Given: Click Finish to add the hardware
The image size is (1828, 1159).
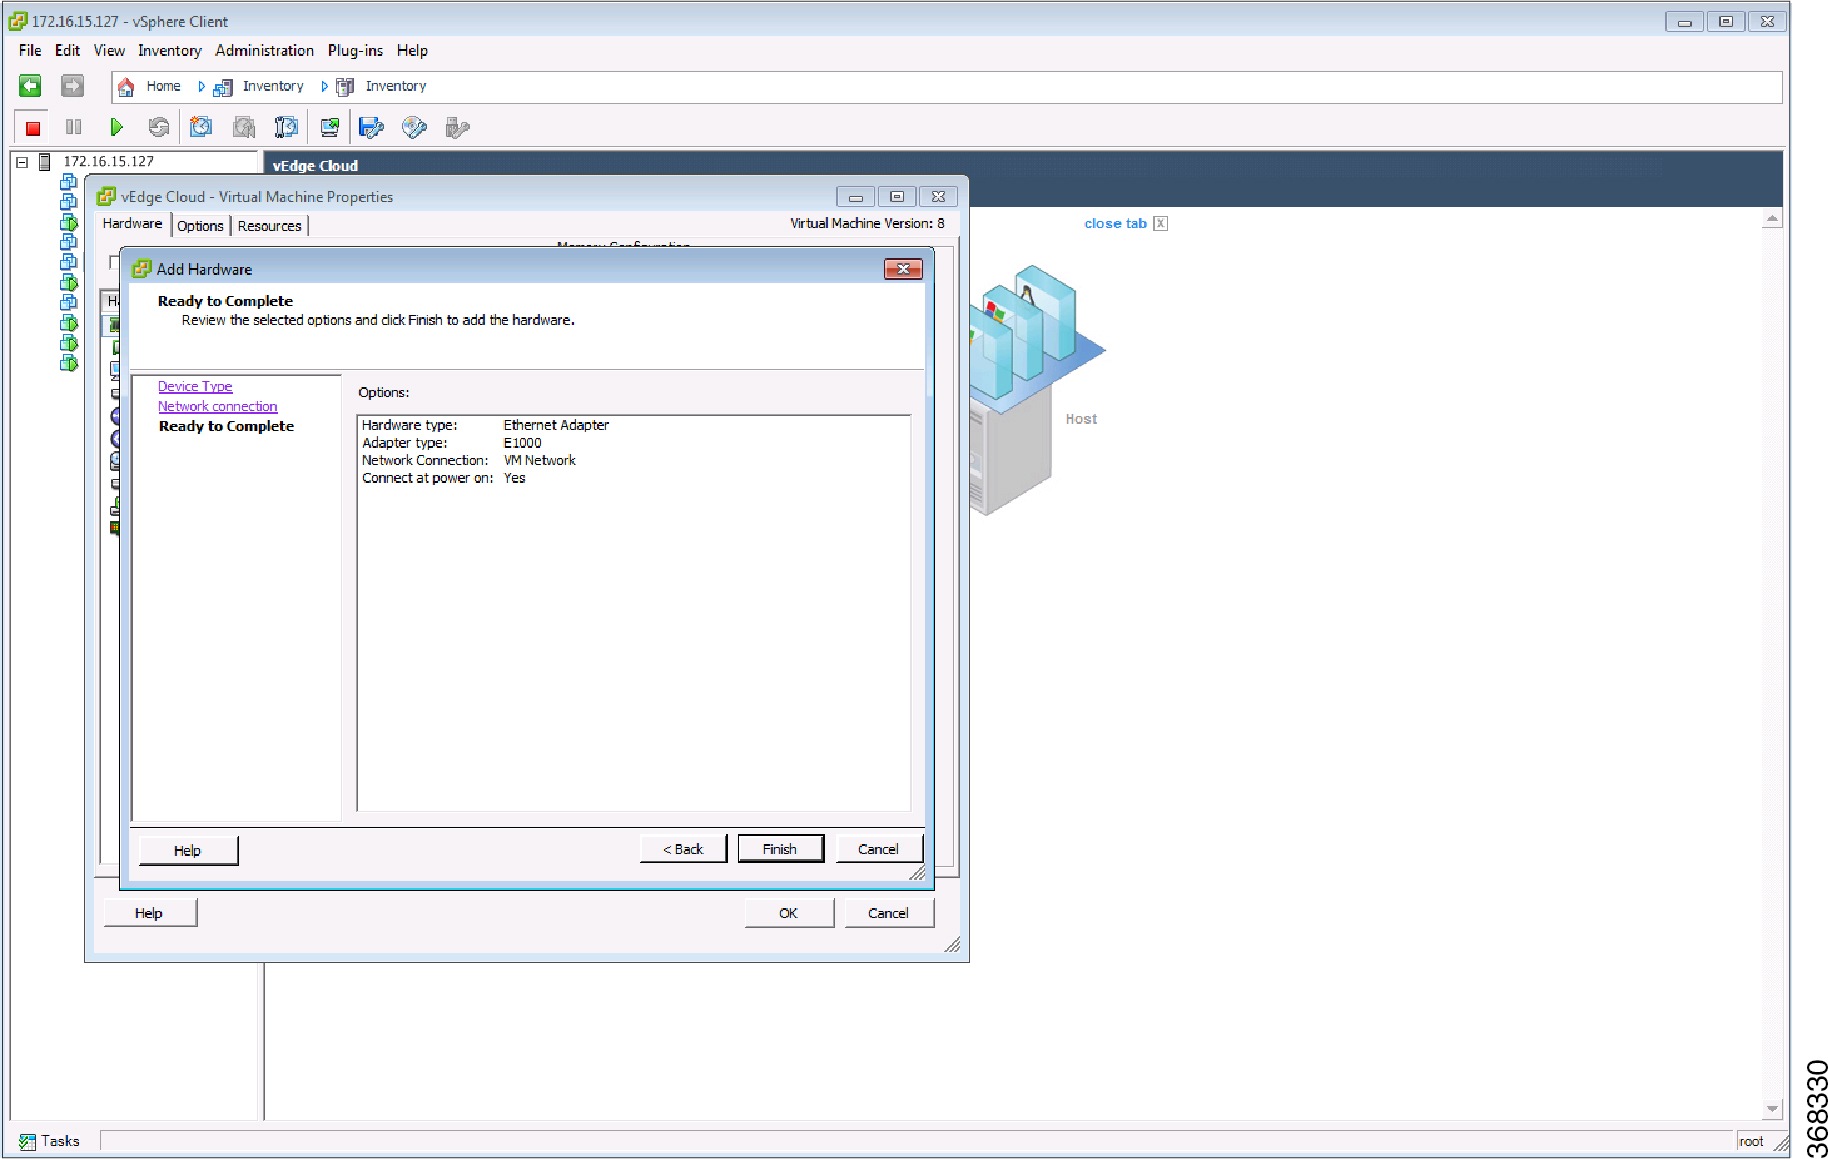Looking at the screenshot, I should tap(780, 849).
